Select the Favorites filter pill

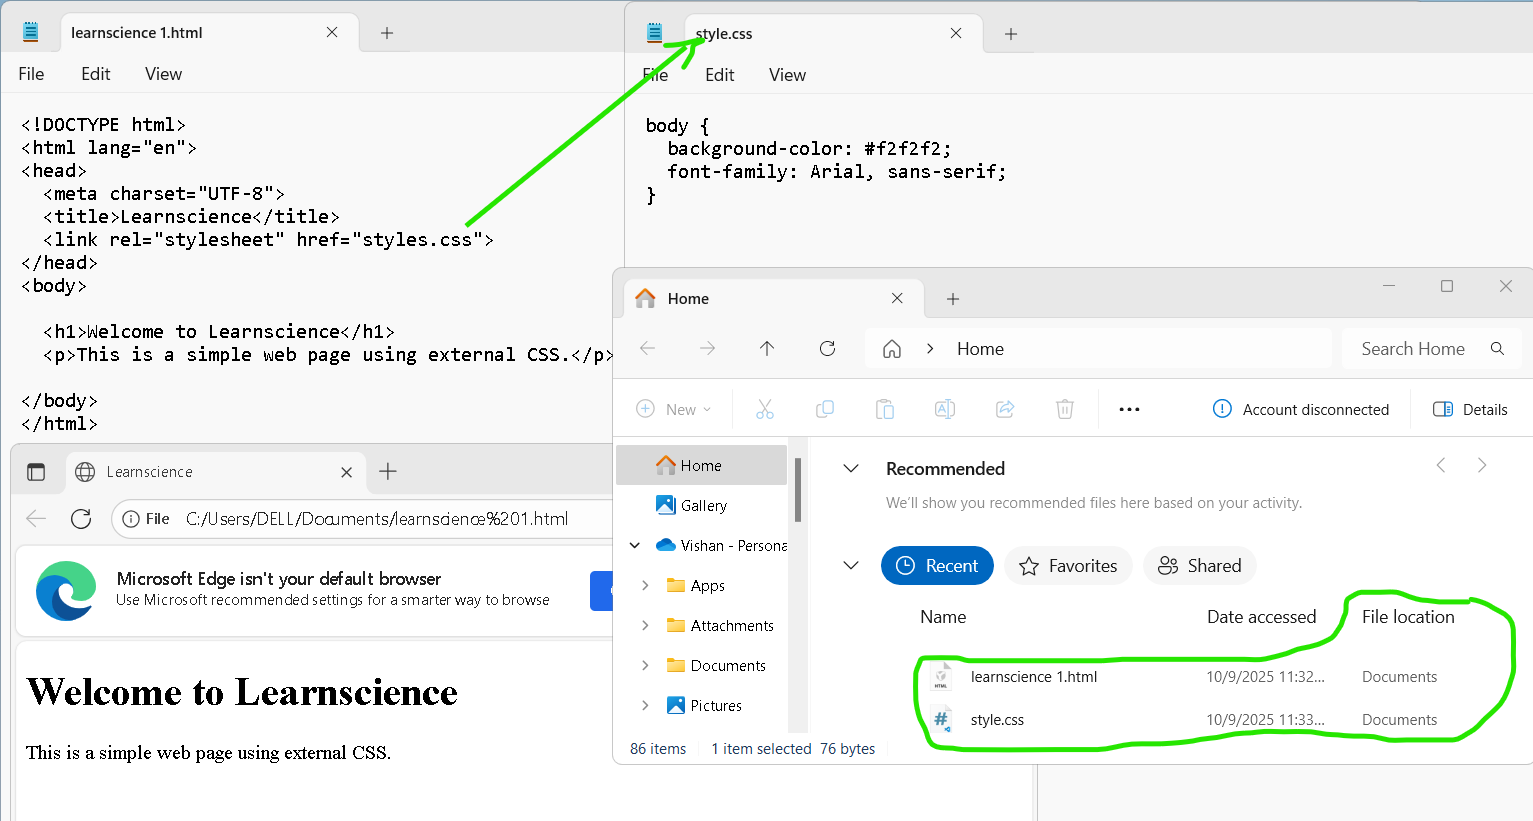[x=1068, y=566]
